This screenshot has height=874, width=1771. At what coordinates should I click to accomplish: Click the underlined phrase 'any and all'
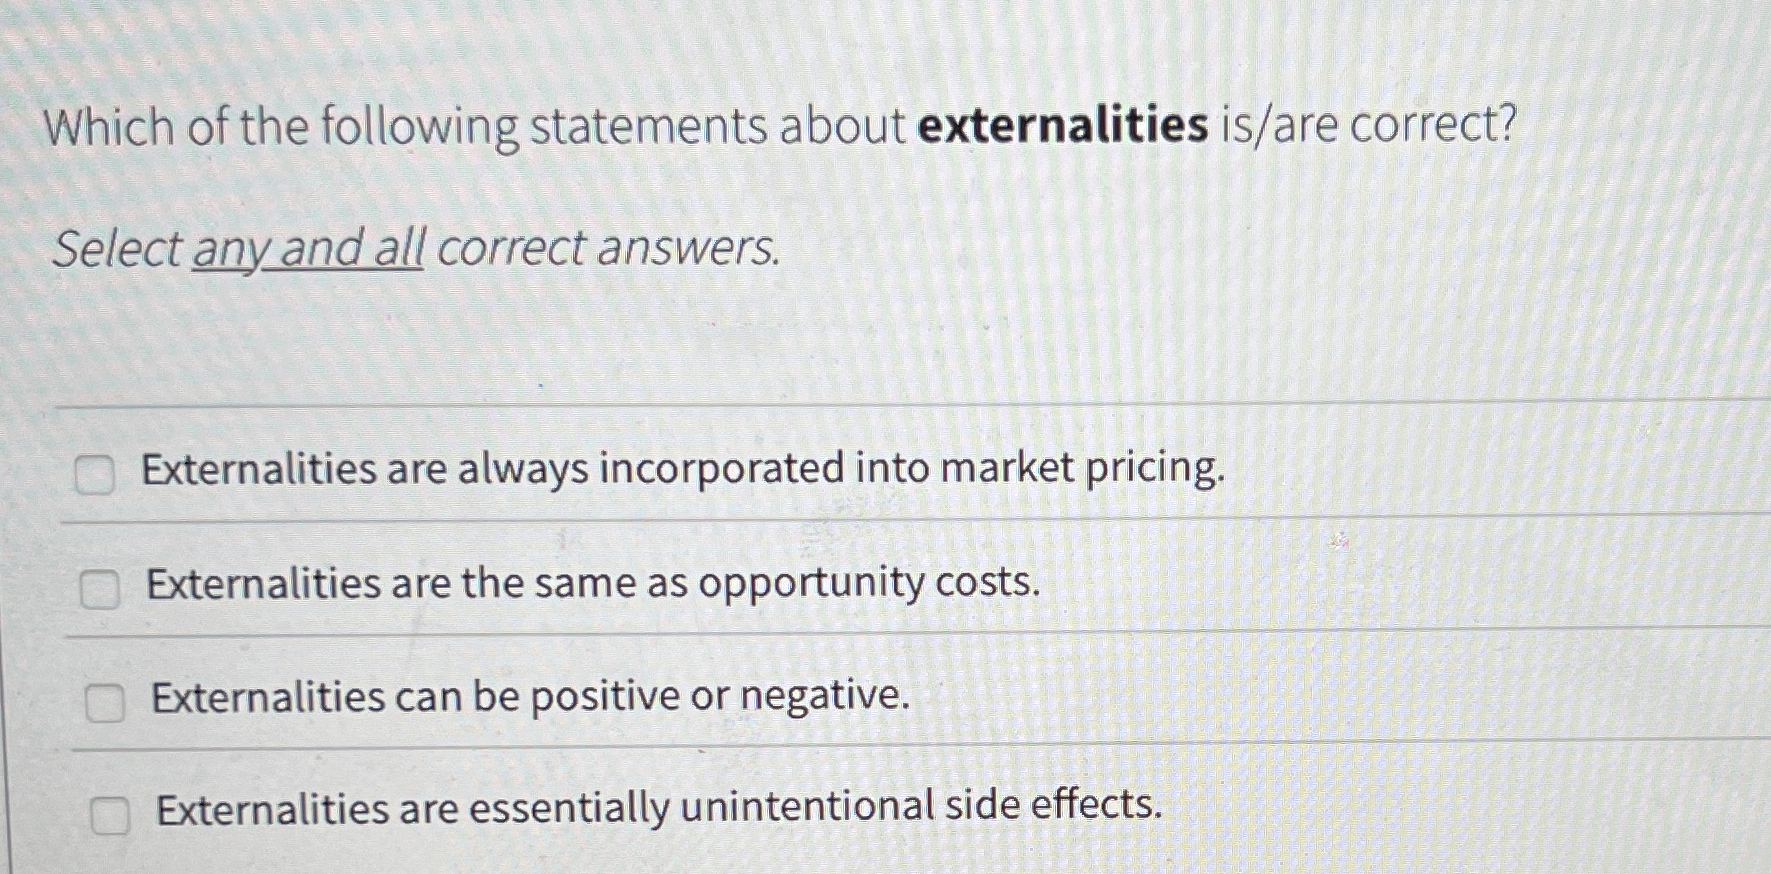(x=308, y=249)
